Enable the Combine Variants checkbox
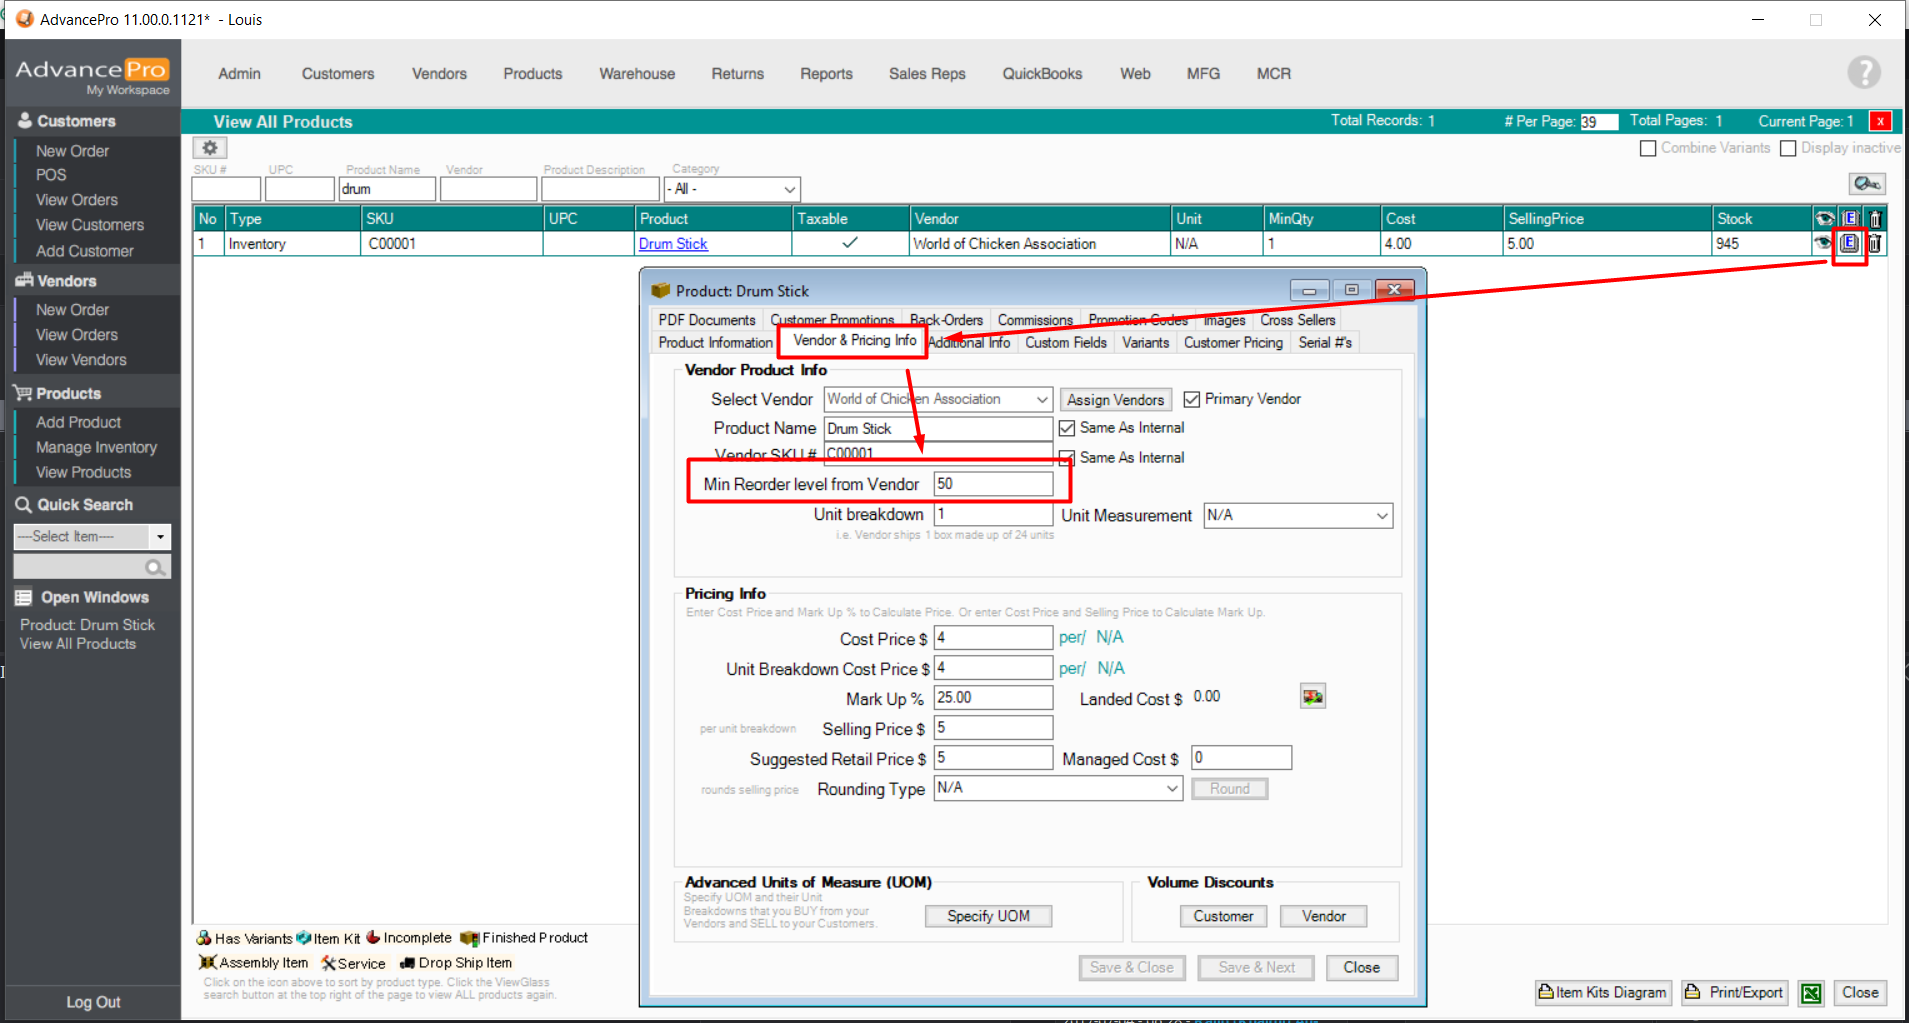The width and height of the screenshot is (1909, 1023). tap(1648, 148)
